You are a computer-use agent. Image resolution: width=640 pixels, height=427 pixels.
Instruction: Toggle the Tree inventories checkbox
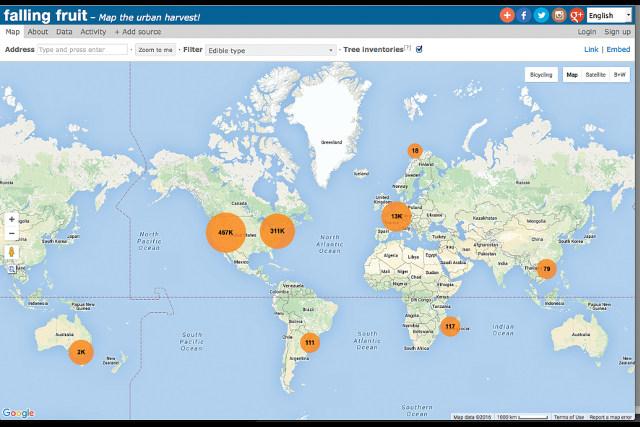pos(419,49)
